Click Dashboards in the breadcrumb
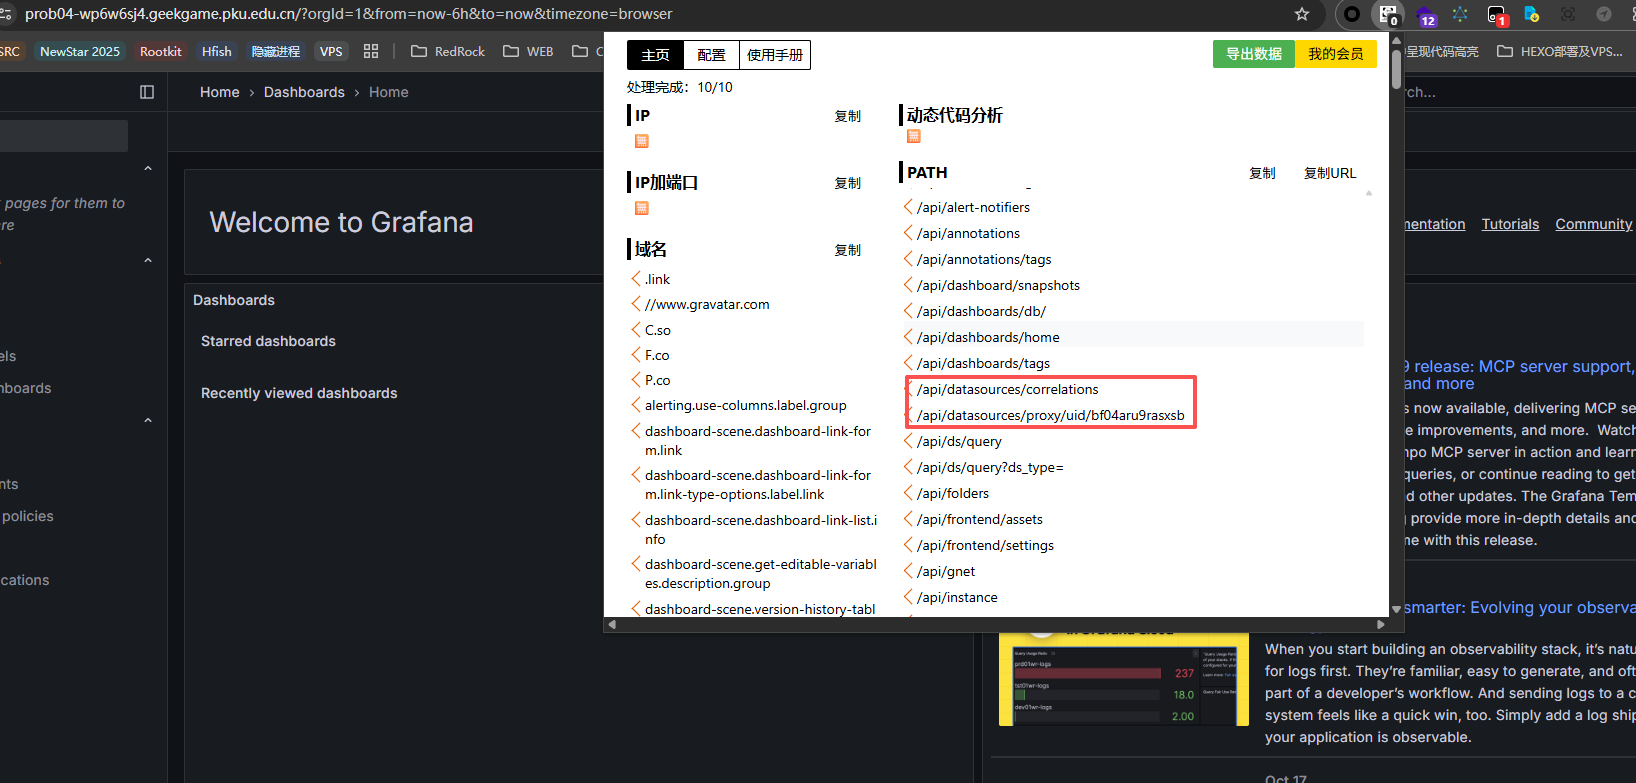Screen dimensions: 1636x783 point(304,92)
